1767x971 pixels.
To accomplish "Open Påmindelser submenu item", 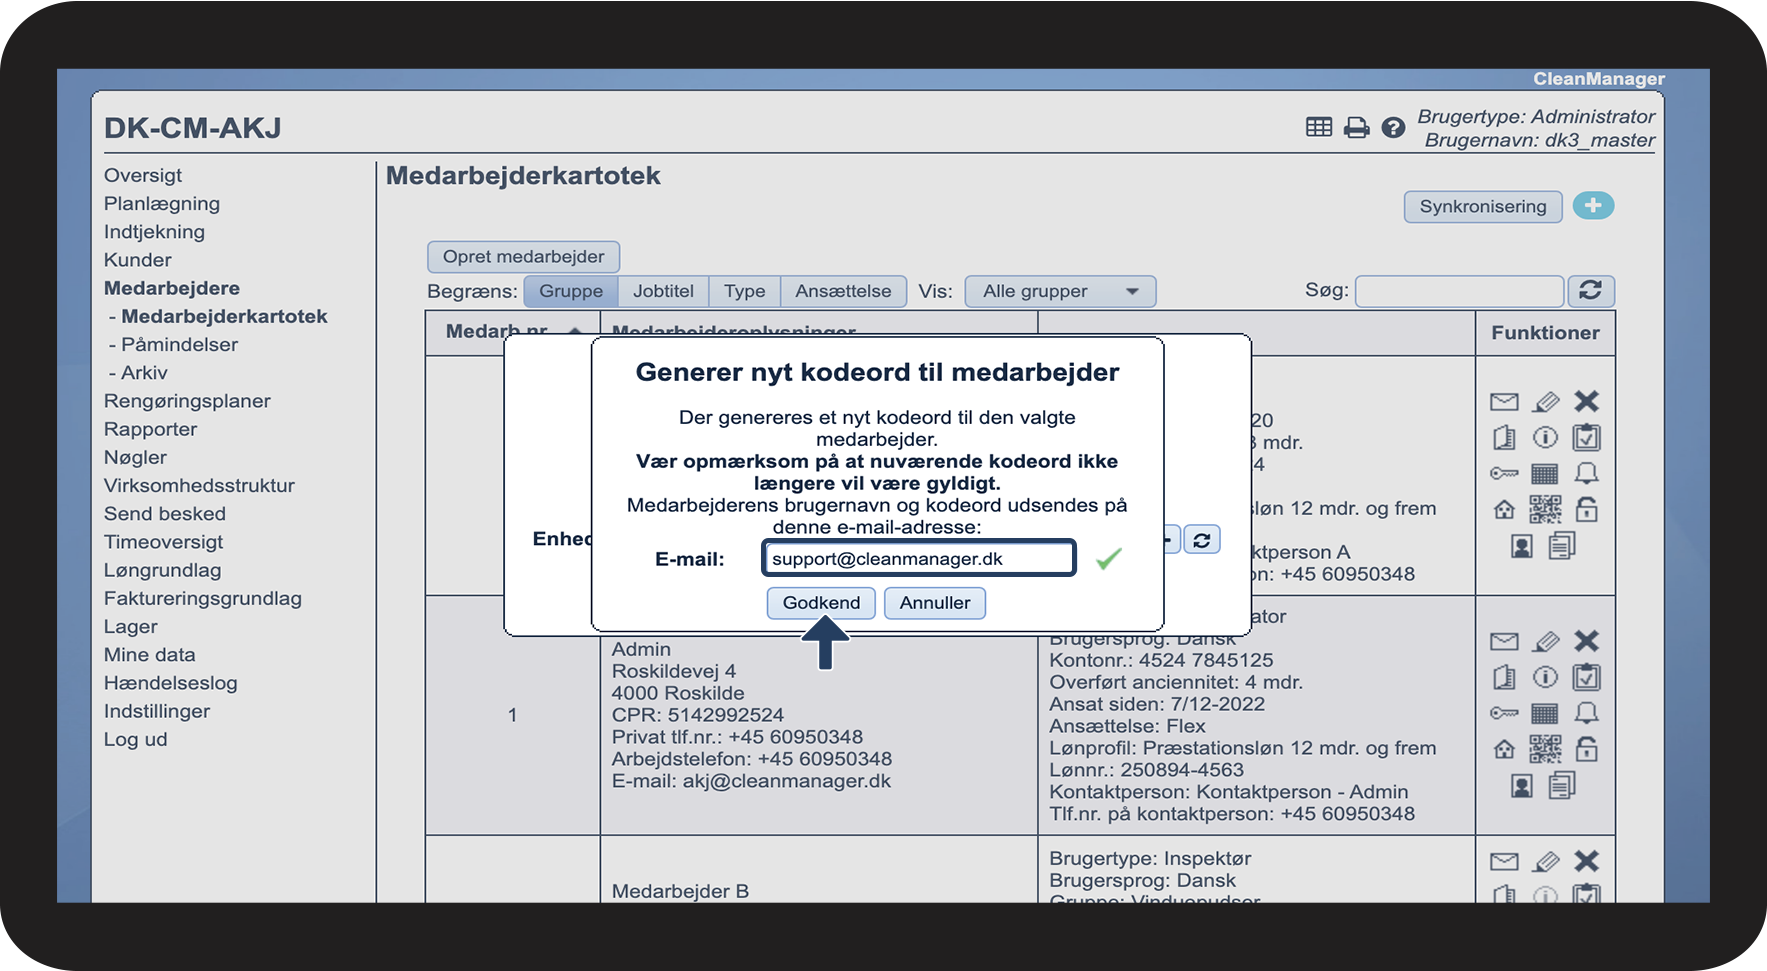I will click(179, 344).
